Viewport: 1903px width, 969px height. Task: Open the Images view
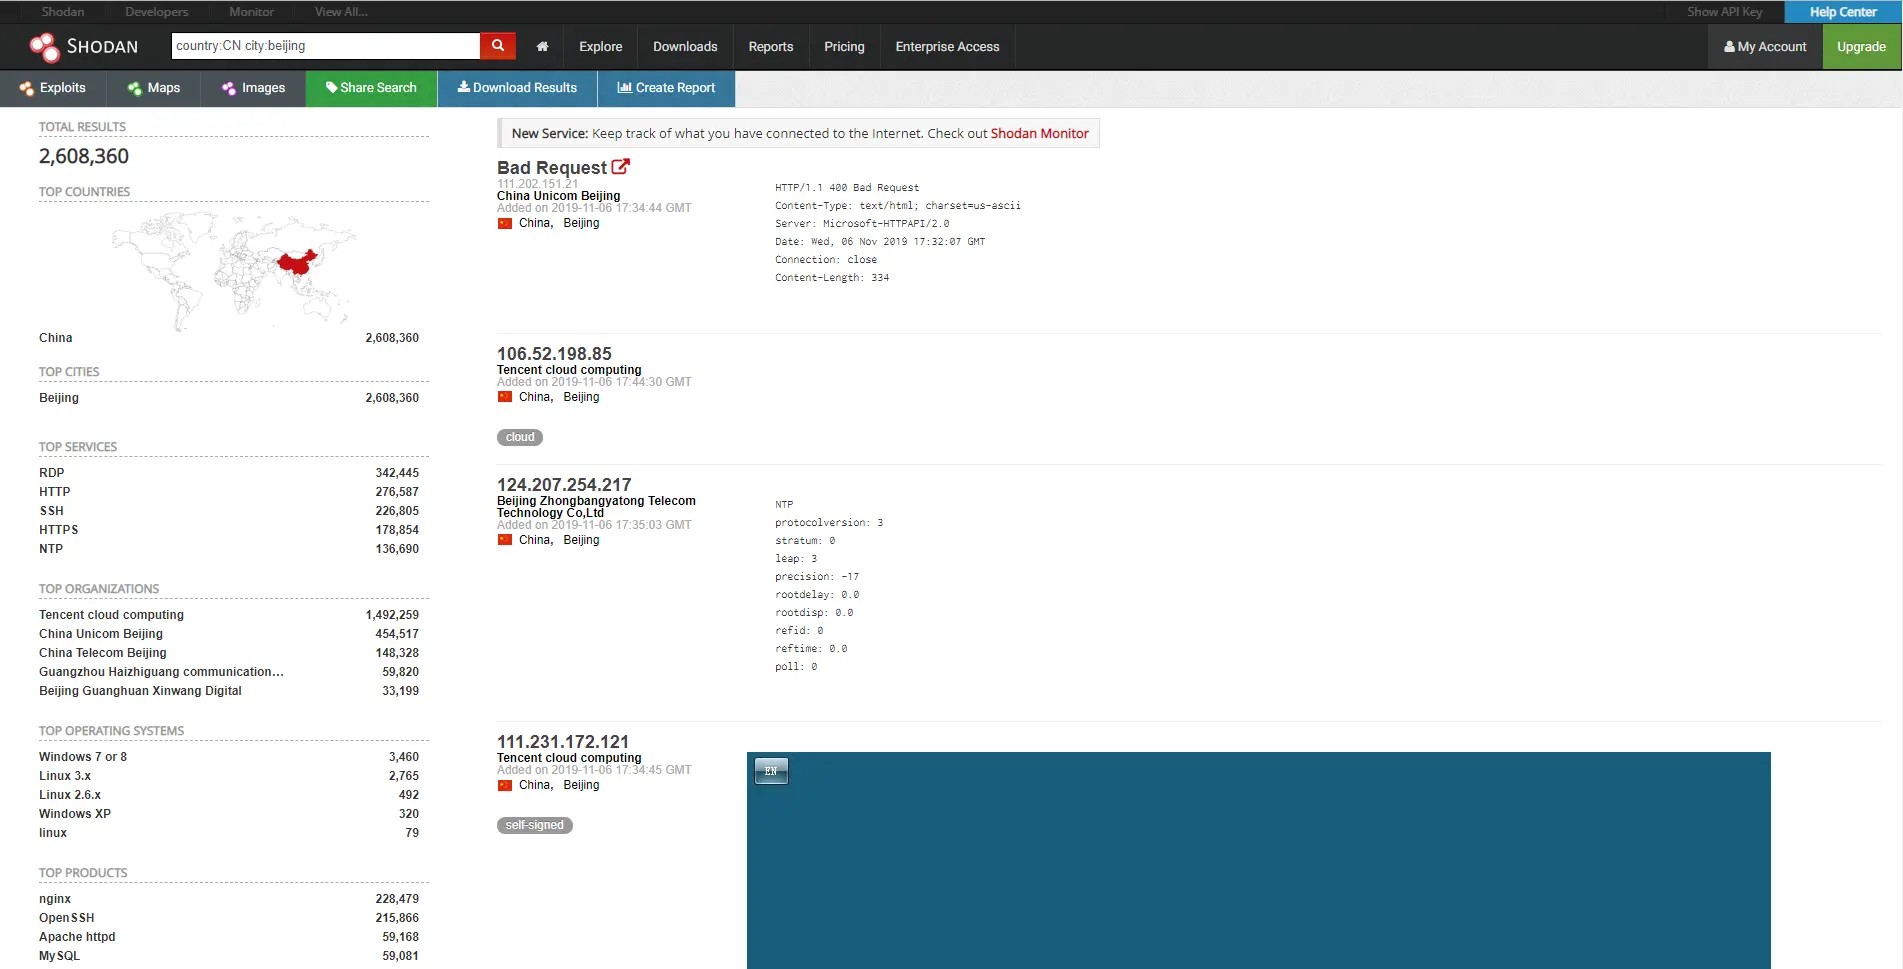click(x=253, y=88)
